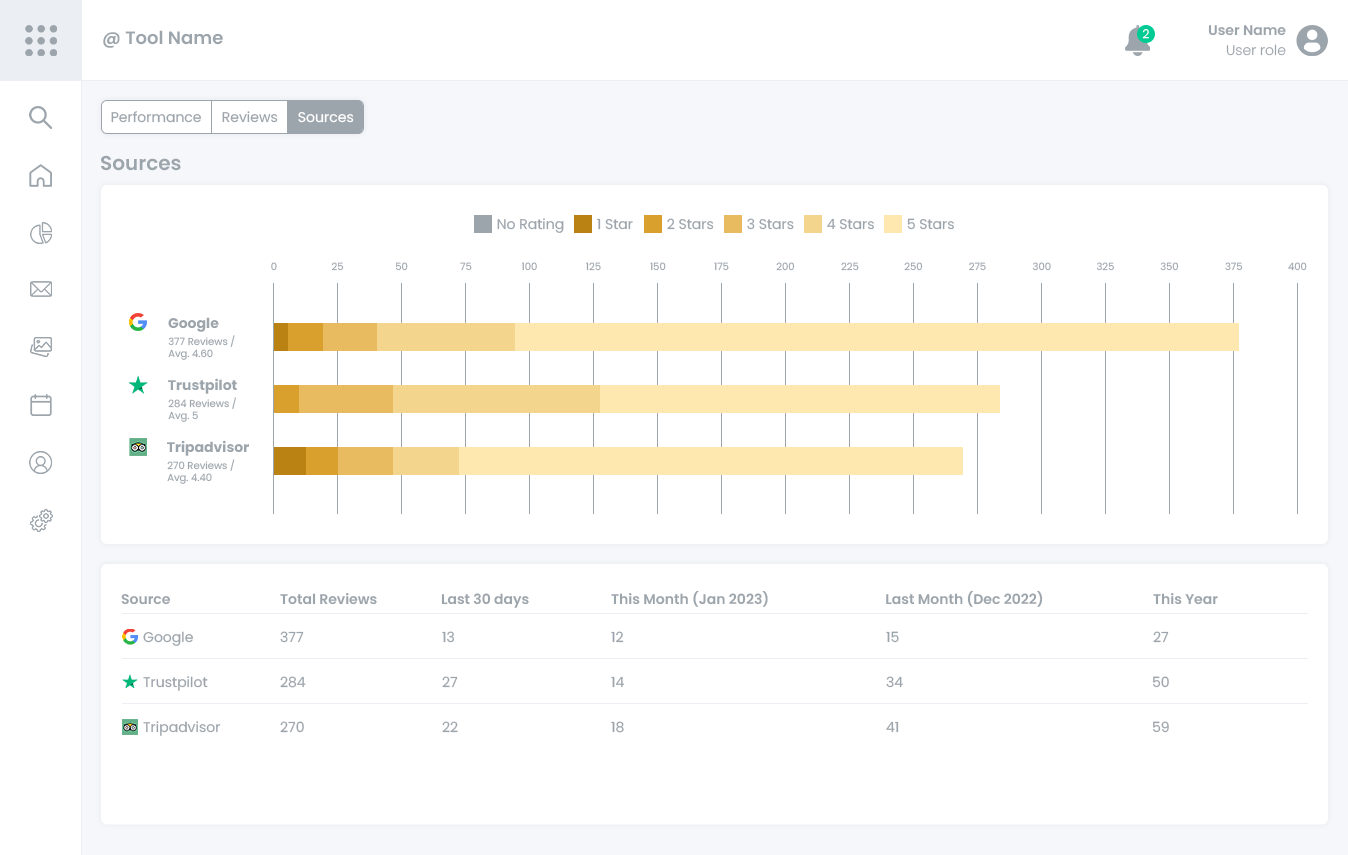1348x855 pixels.
Task: Open the mail envelope icon
Action: pyautogui.click(x=40, y=290)
